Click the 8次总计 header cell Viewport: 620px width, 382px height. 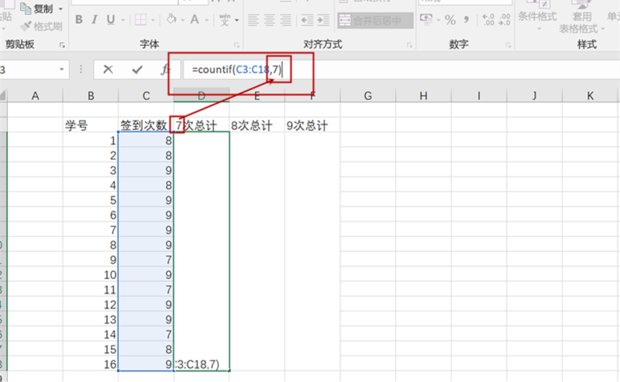click(x=257, y=125)
